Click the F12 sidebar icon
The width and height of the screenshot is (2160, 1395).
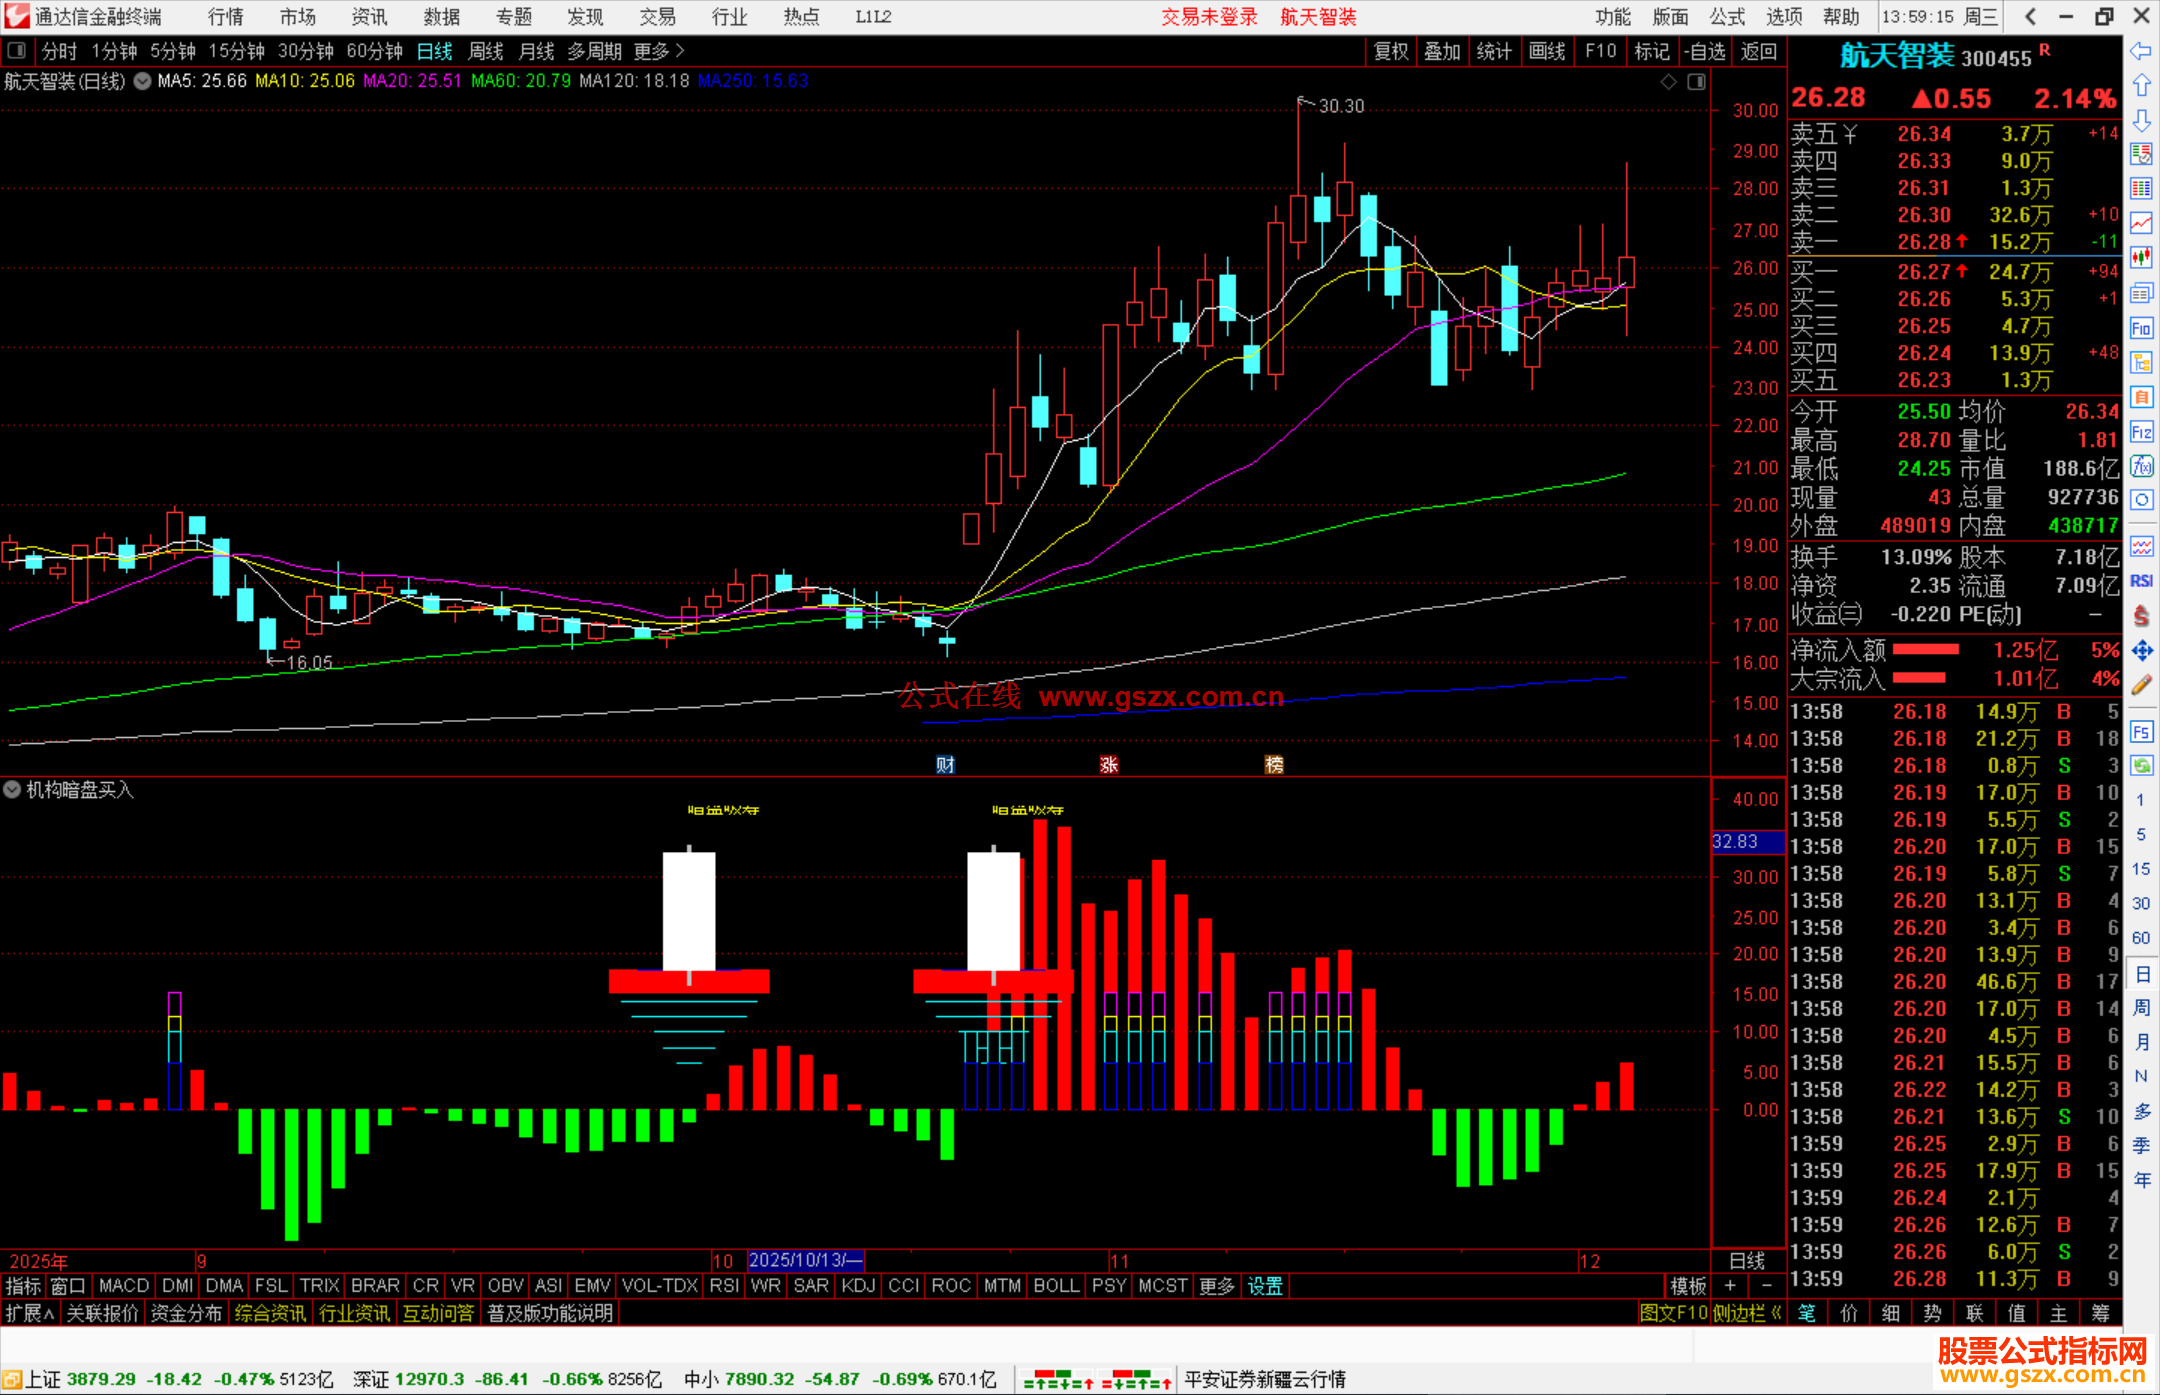[2141, 432]
